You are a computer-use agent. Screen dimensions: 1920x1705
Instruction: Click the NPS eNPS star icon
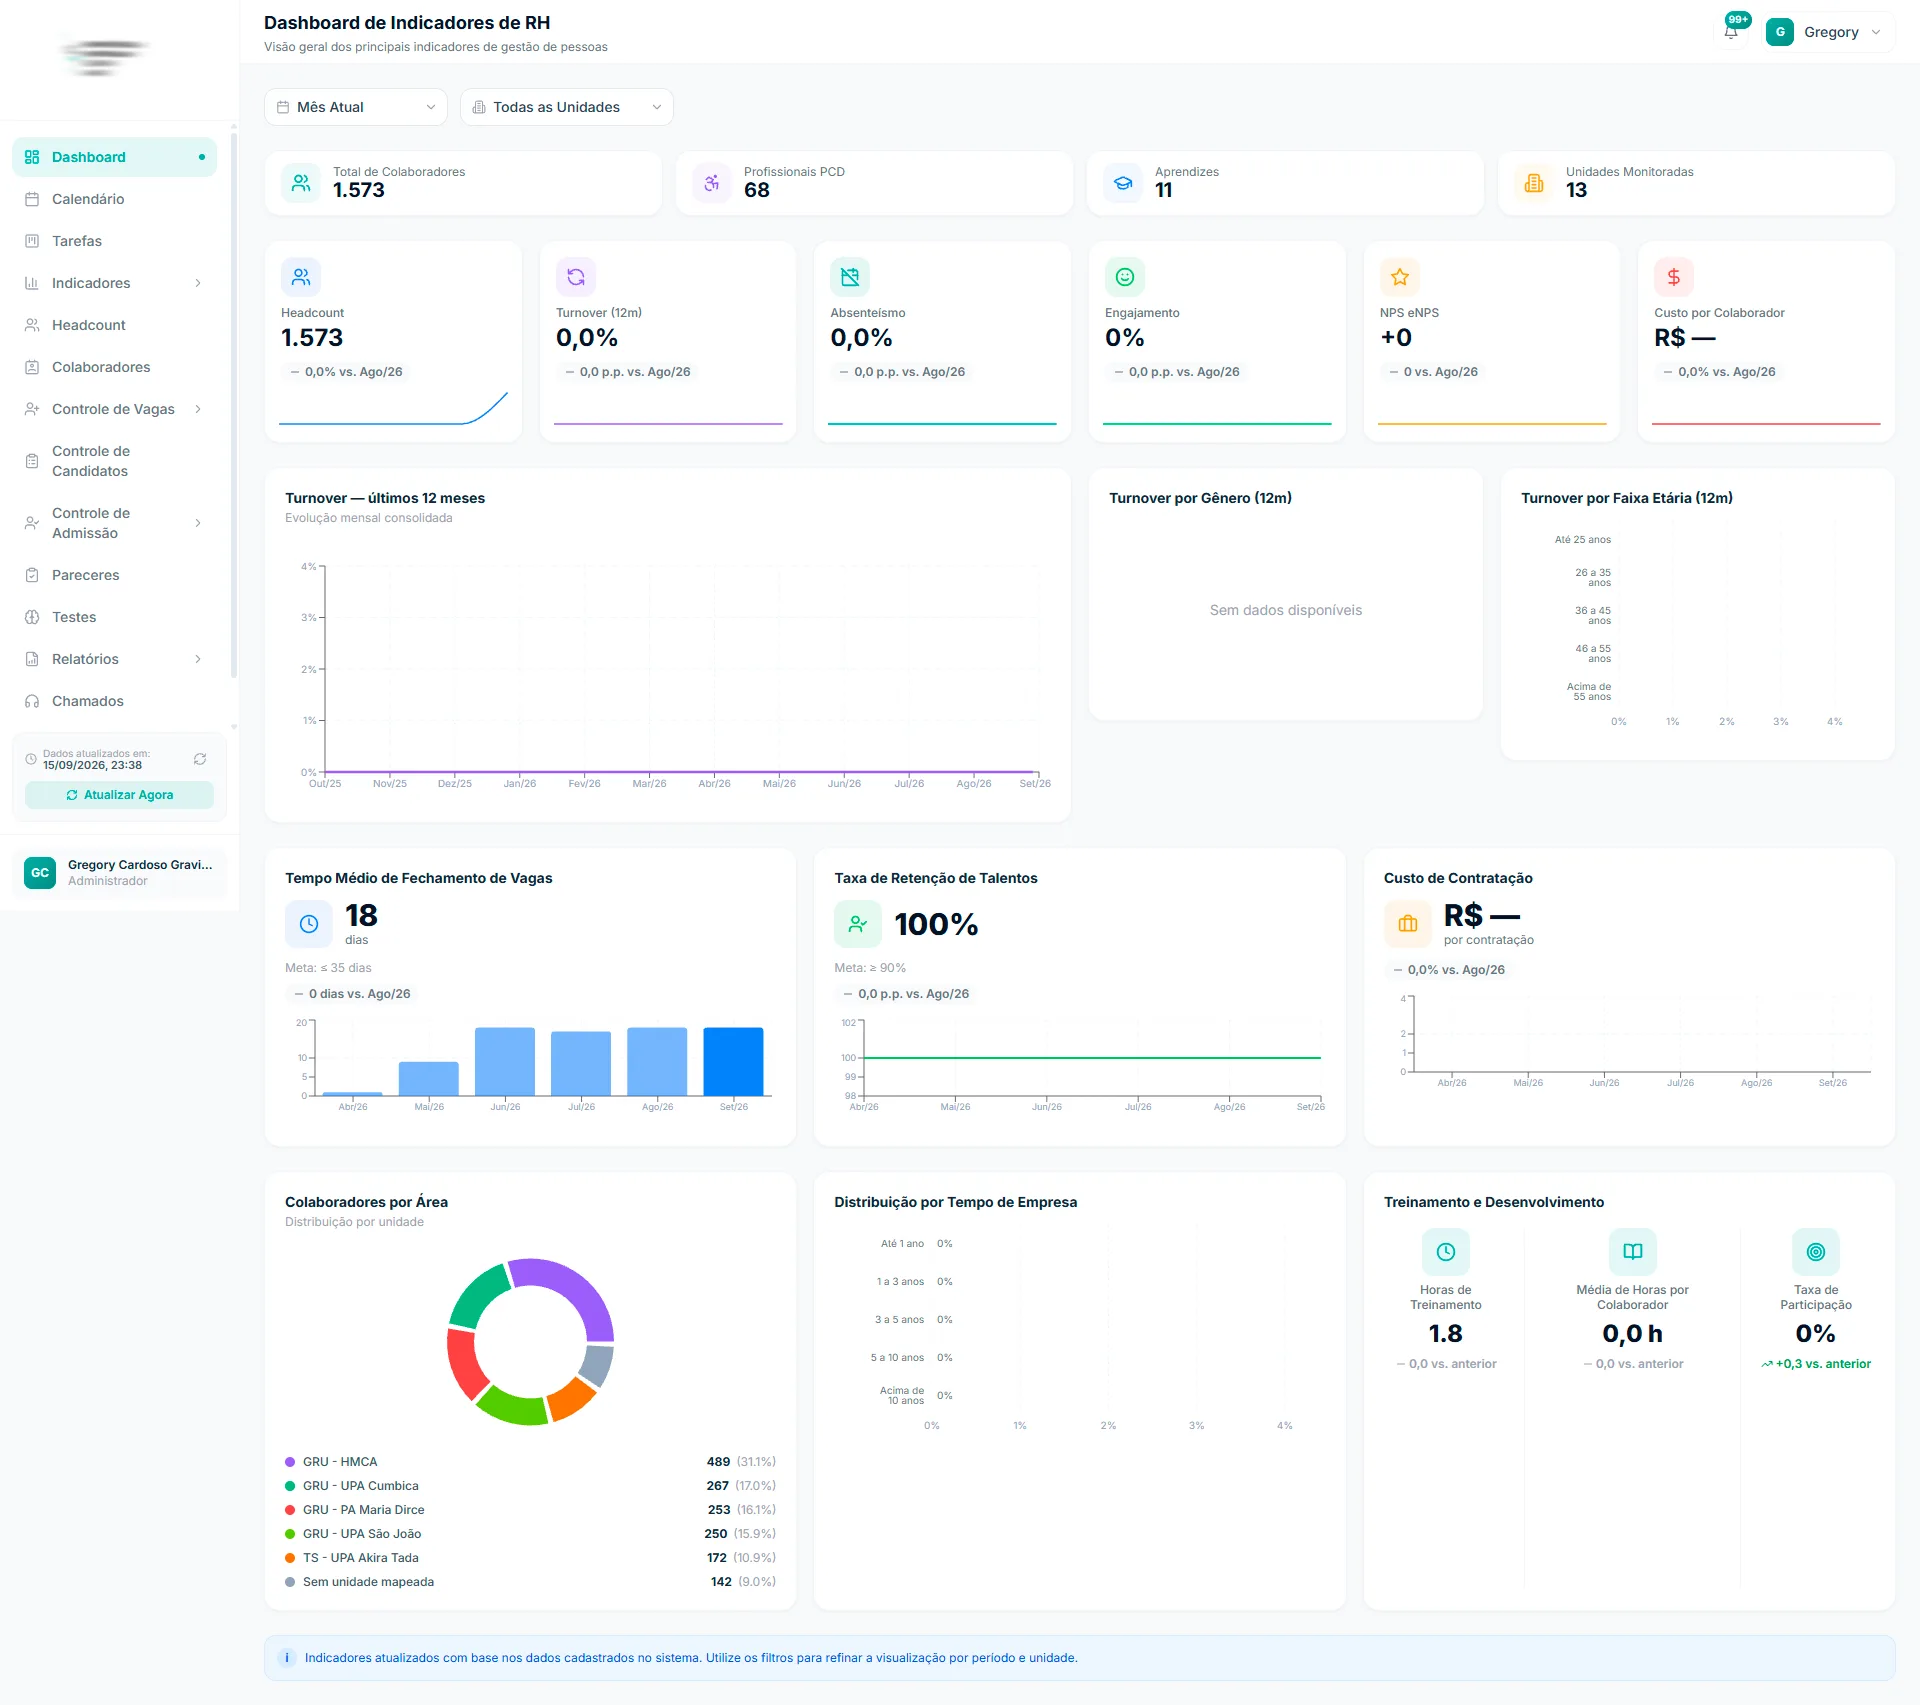(1400, 277)
